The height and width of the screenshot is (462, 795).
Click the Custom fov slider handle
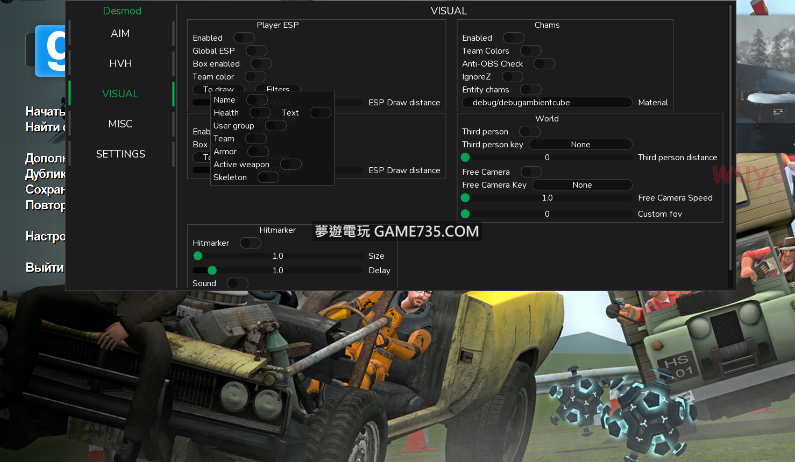[465, 214]
